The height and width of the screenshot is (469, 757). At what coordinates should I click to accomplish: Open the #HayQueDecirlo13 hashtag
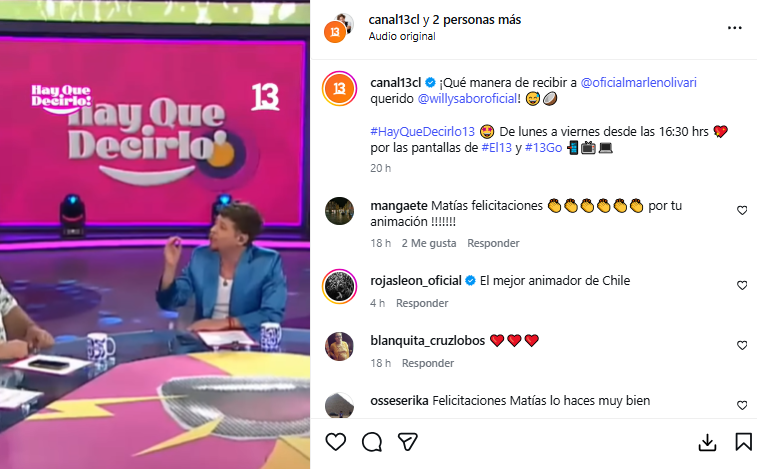coord(422,132)
